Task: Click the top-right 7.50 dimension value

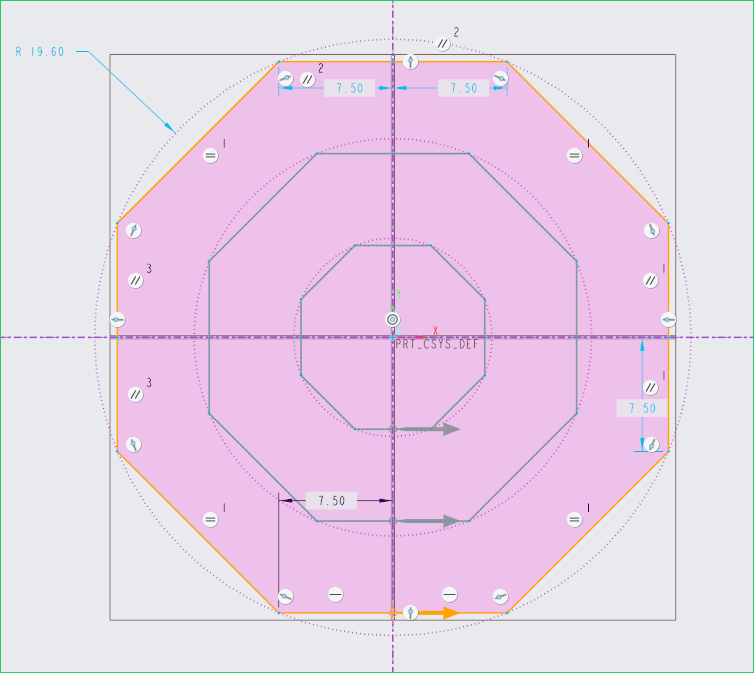Action: click(463, 88)
